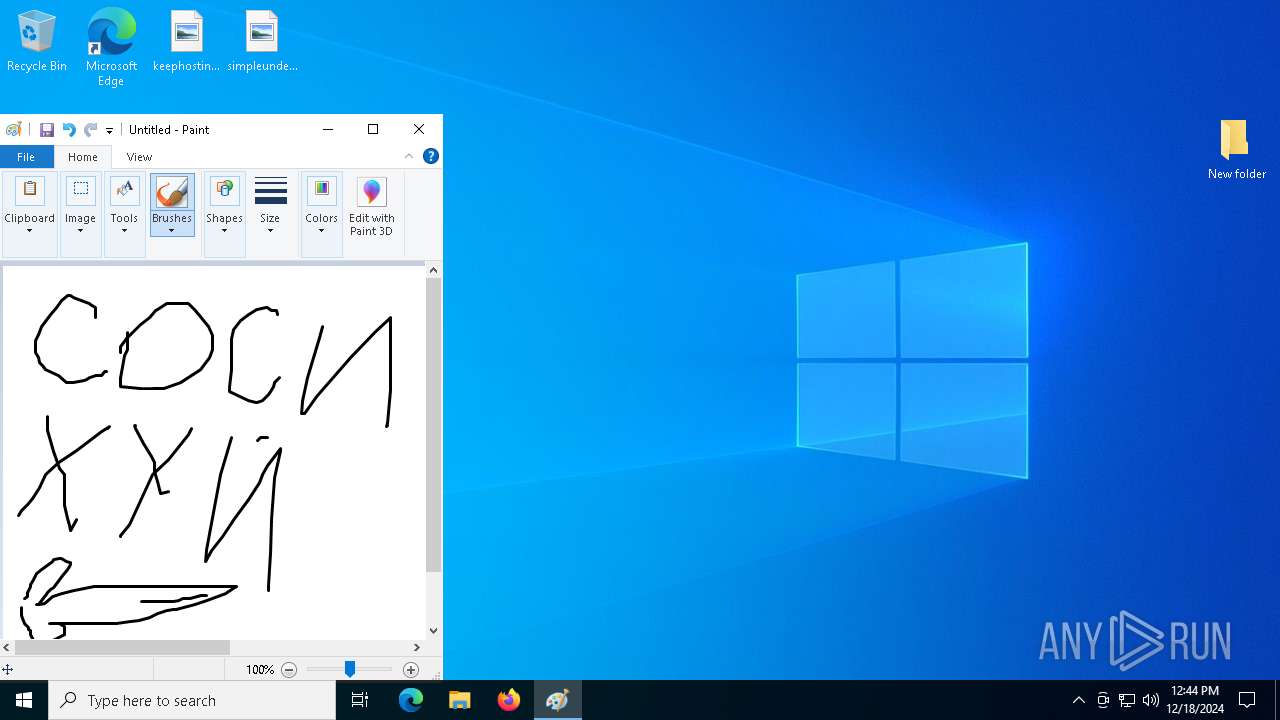Open Task View on the taskbar

click(360, 700)
